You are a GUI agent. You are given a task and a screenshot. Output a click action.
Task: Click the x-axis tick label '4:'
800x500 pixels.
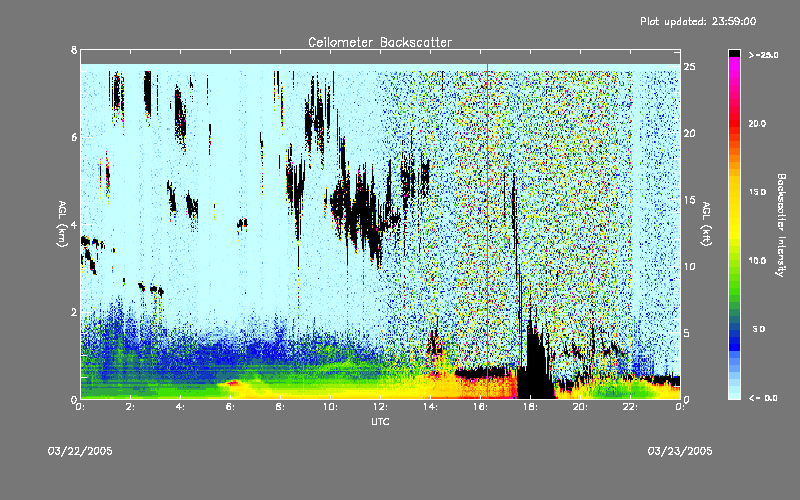coord(180,407)
